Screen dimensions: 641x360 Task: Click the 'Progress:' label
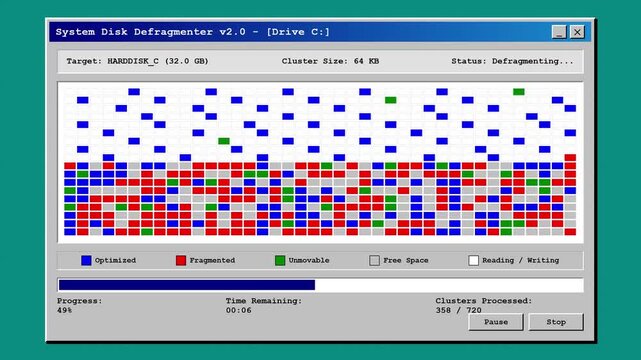pos(79,301)
